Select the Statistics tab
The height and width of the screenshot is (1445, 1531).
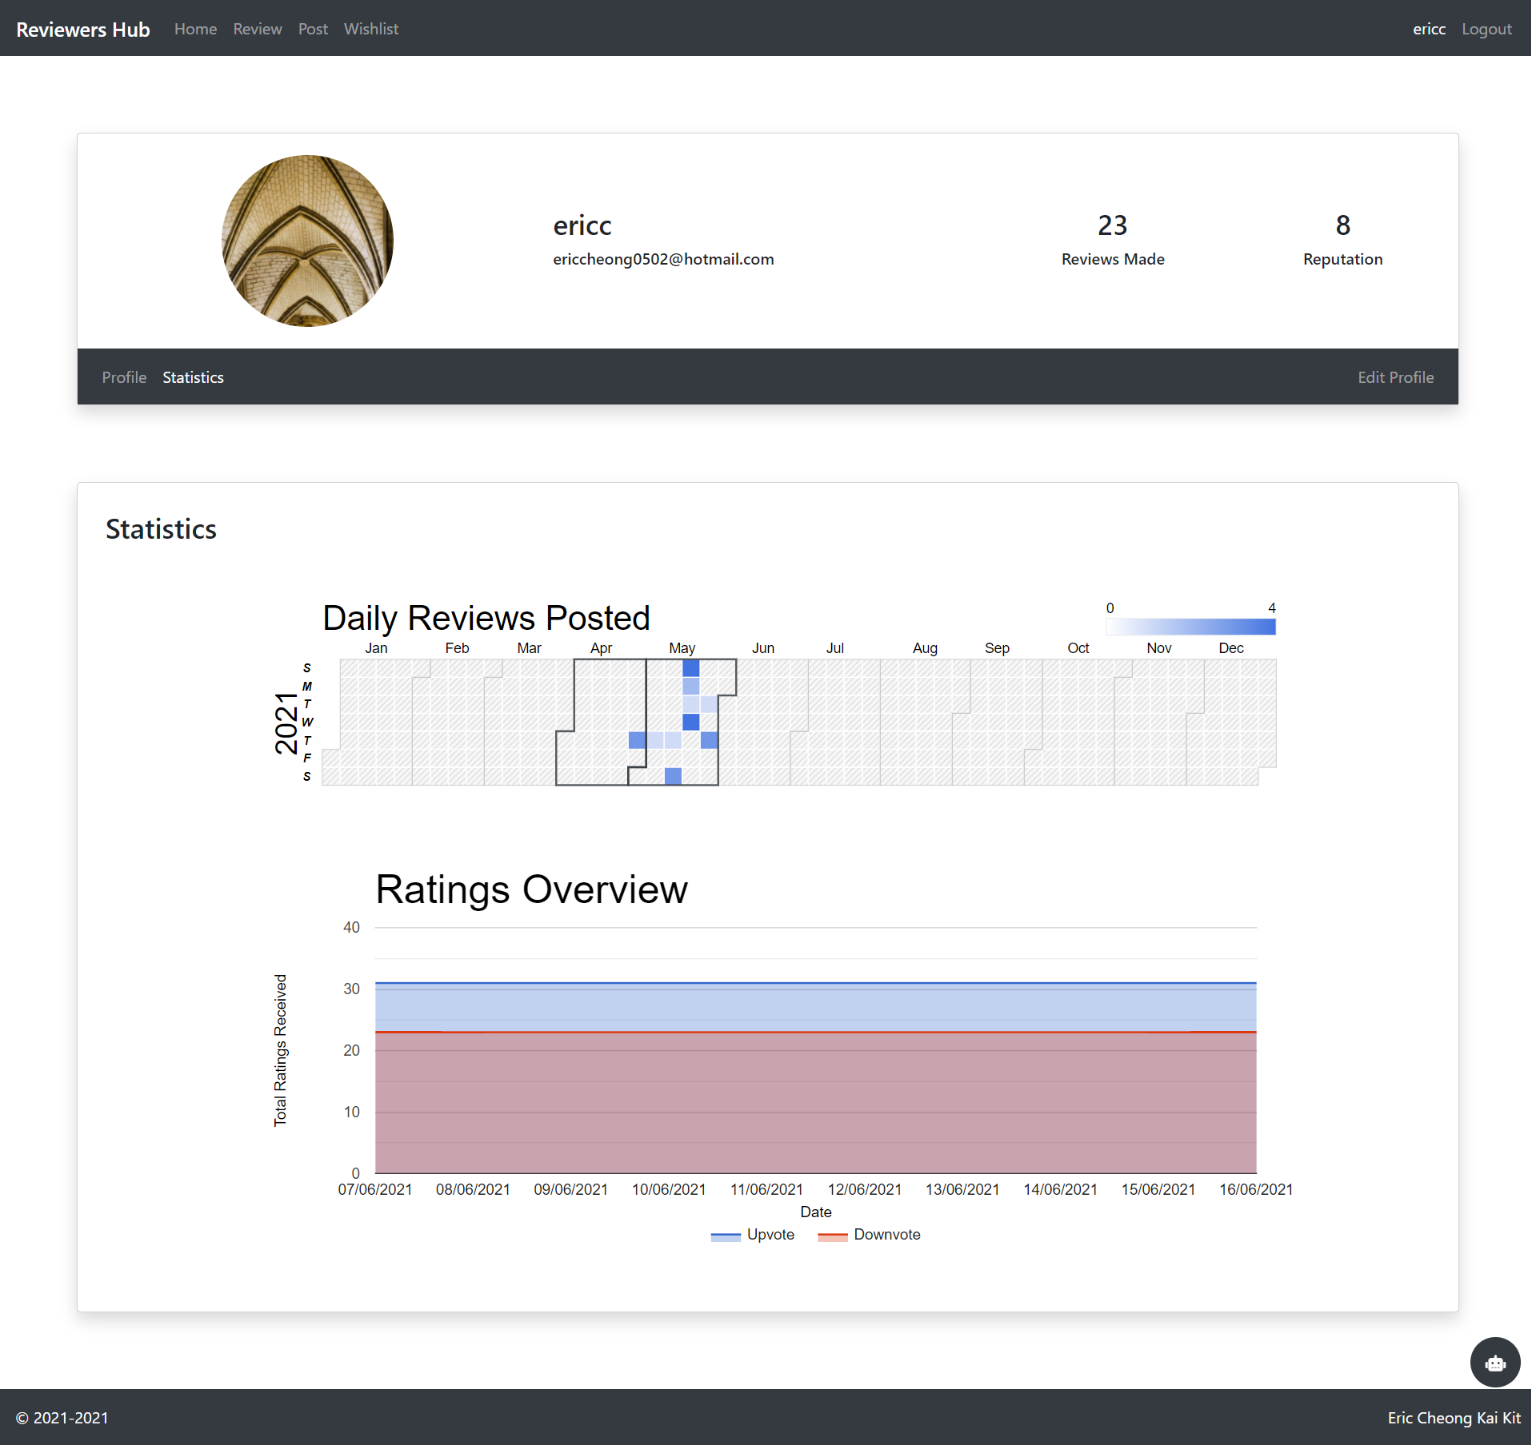point(193,377)
